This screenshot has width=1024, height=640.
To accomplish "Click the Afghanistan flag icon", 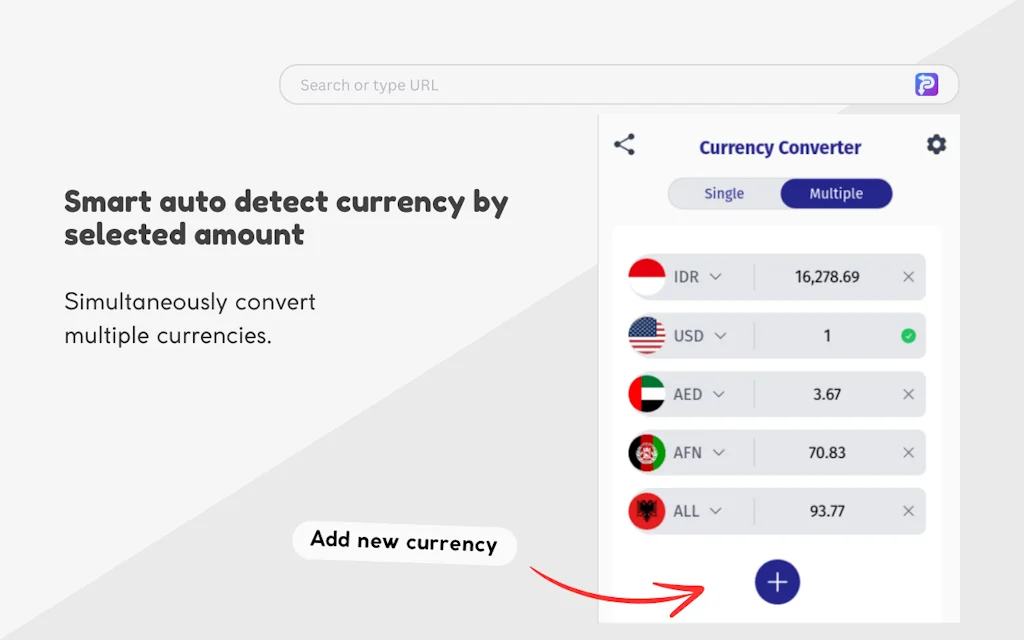I will (645, 452).
